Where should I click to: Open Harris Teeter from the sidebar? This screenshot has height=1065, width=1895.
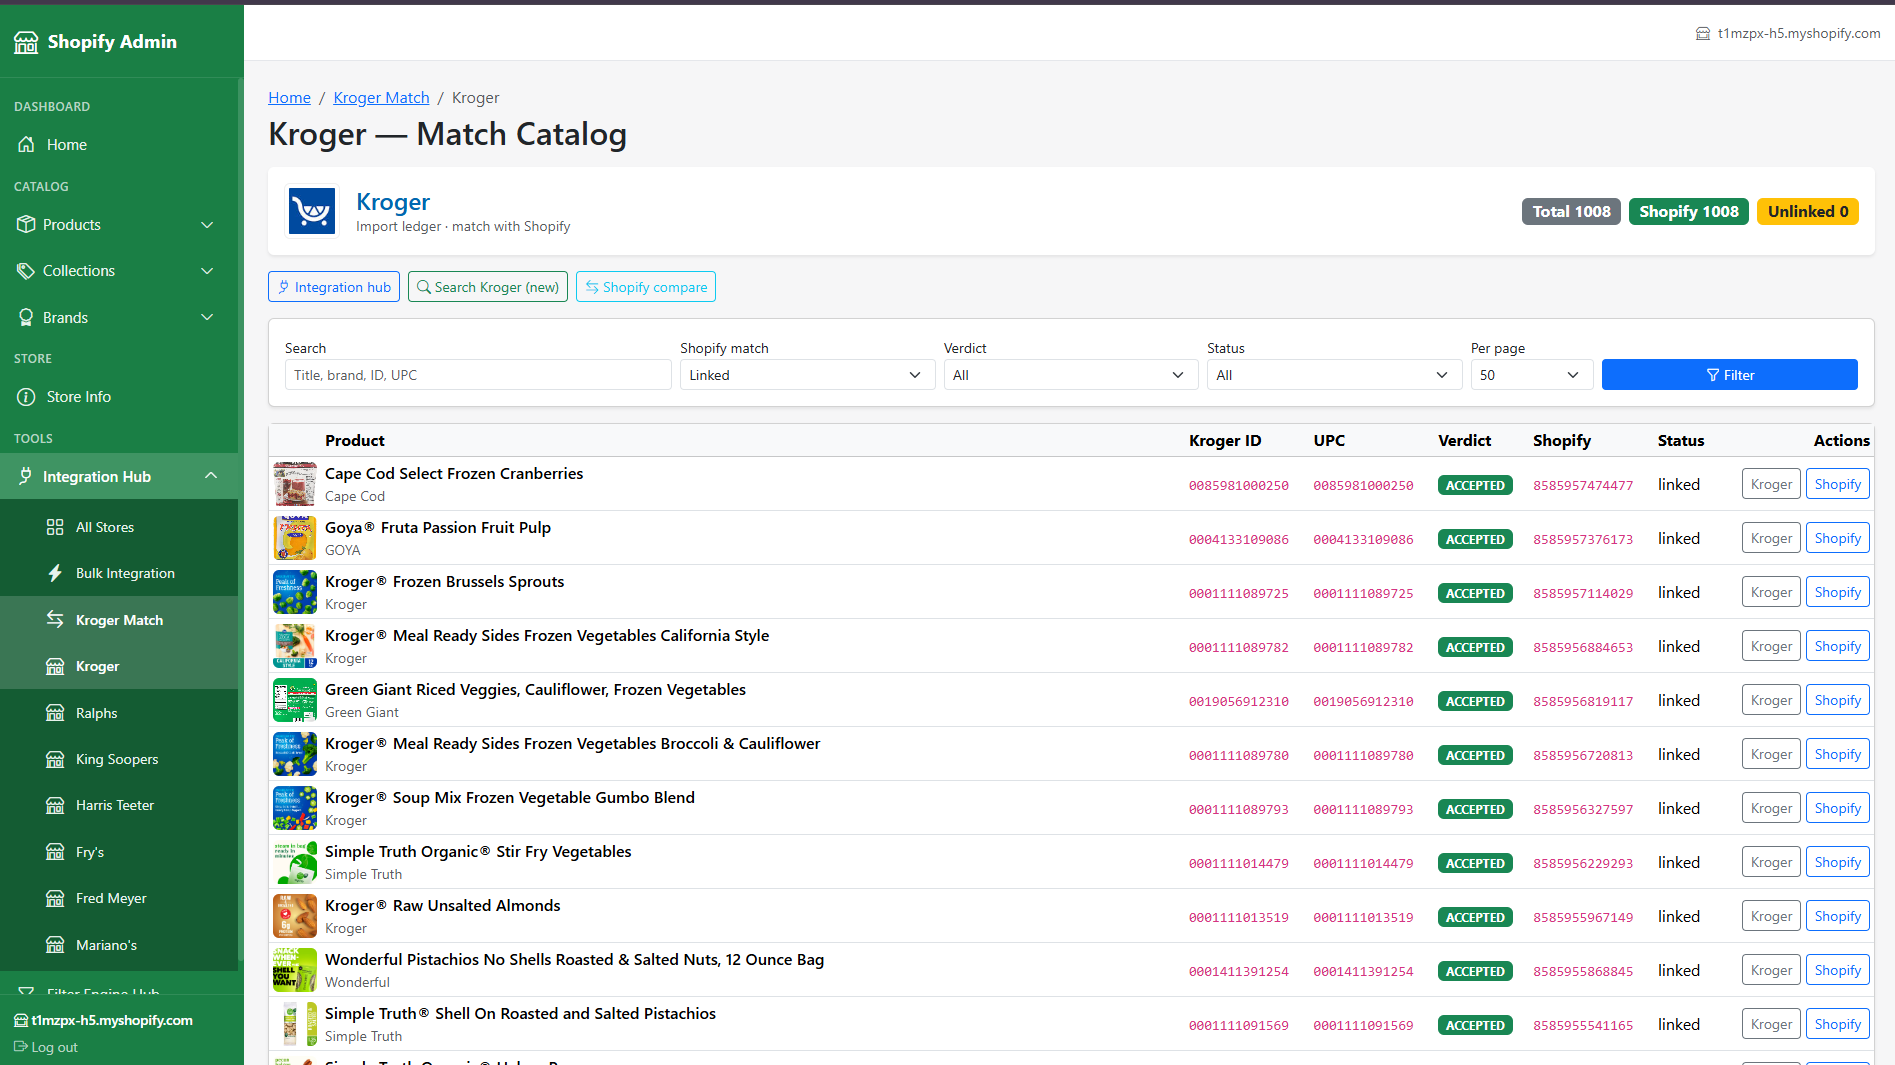(x=115, y=805)
